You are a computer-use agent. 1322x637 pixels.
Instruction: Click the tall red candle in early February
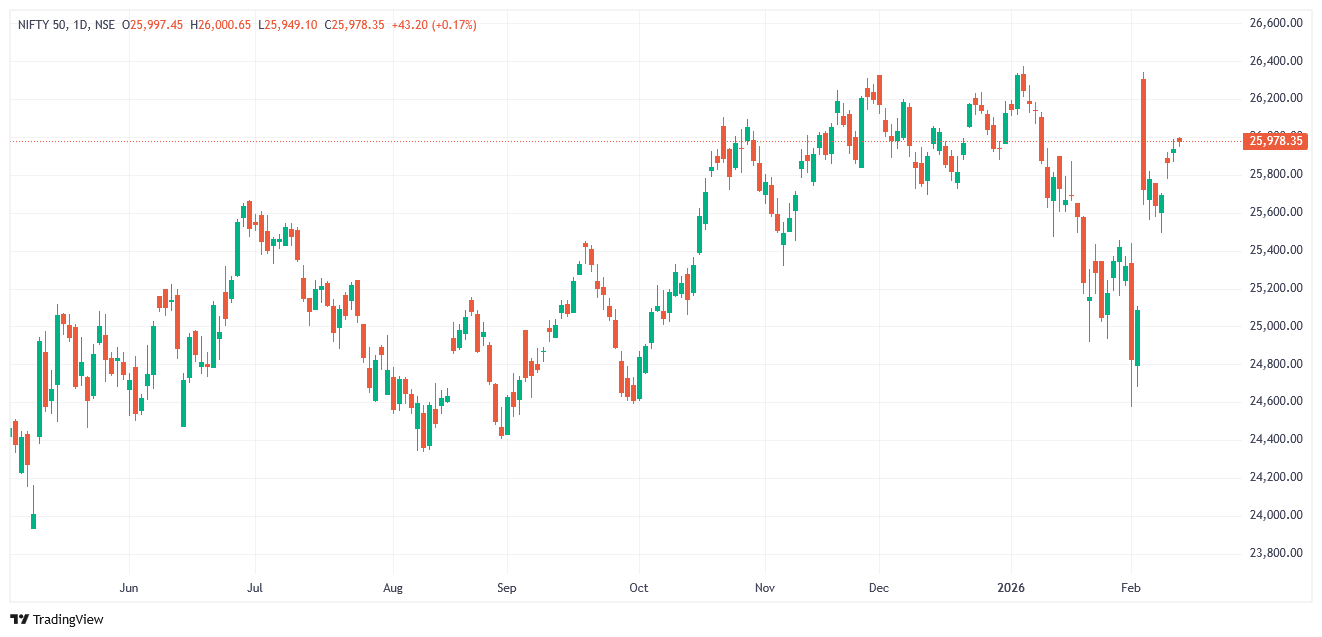point(1143,133)
